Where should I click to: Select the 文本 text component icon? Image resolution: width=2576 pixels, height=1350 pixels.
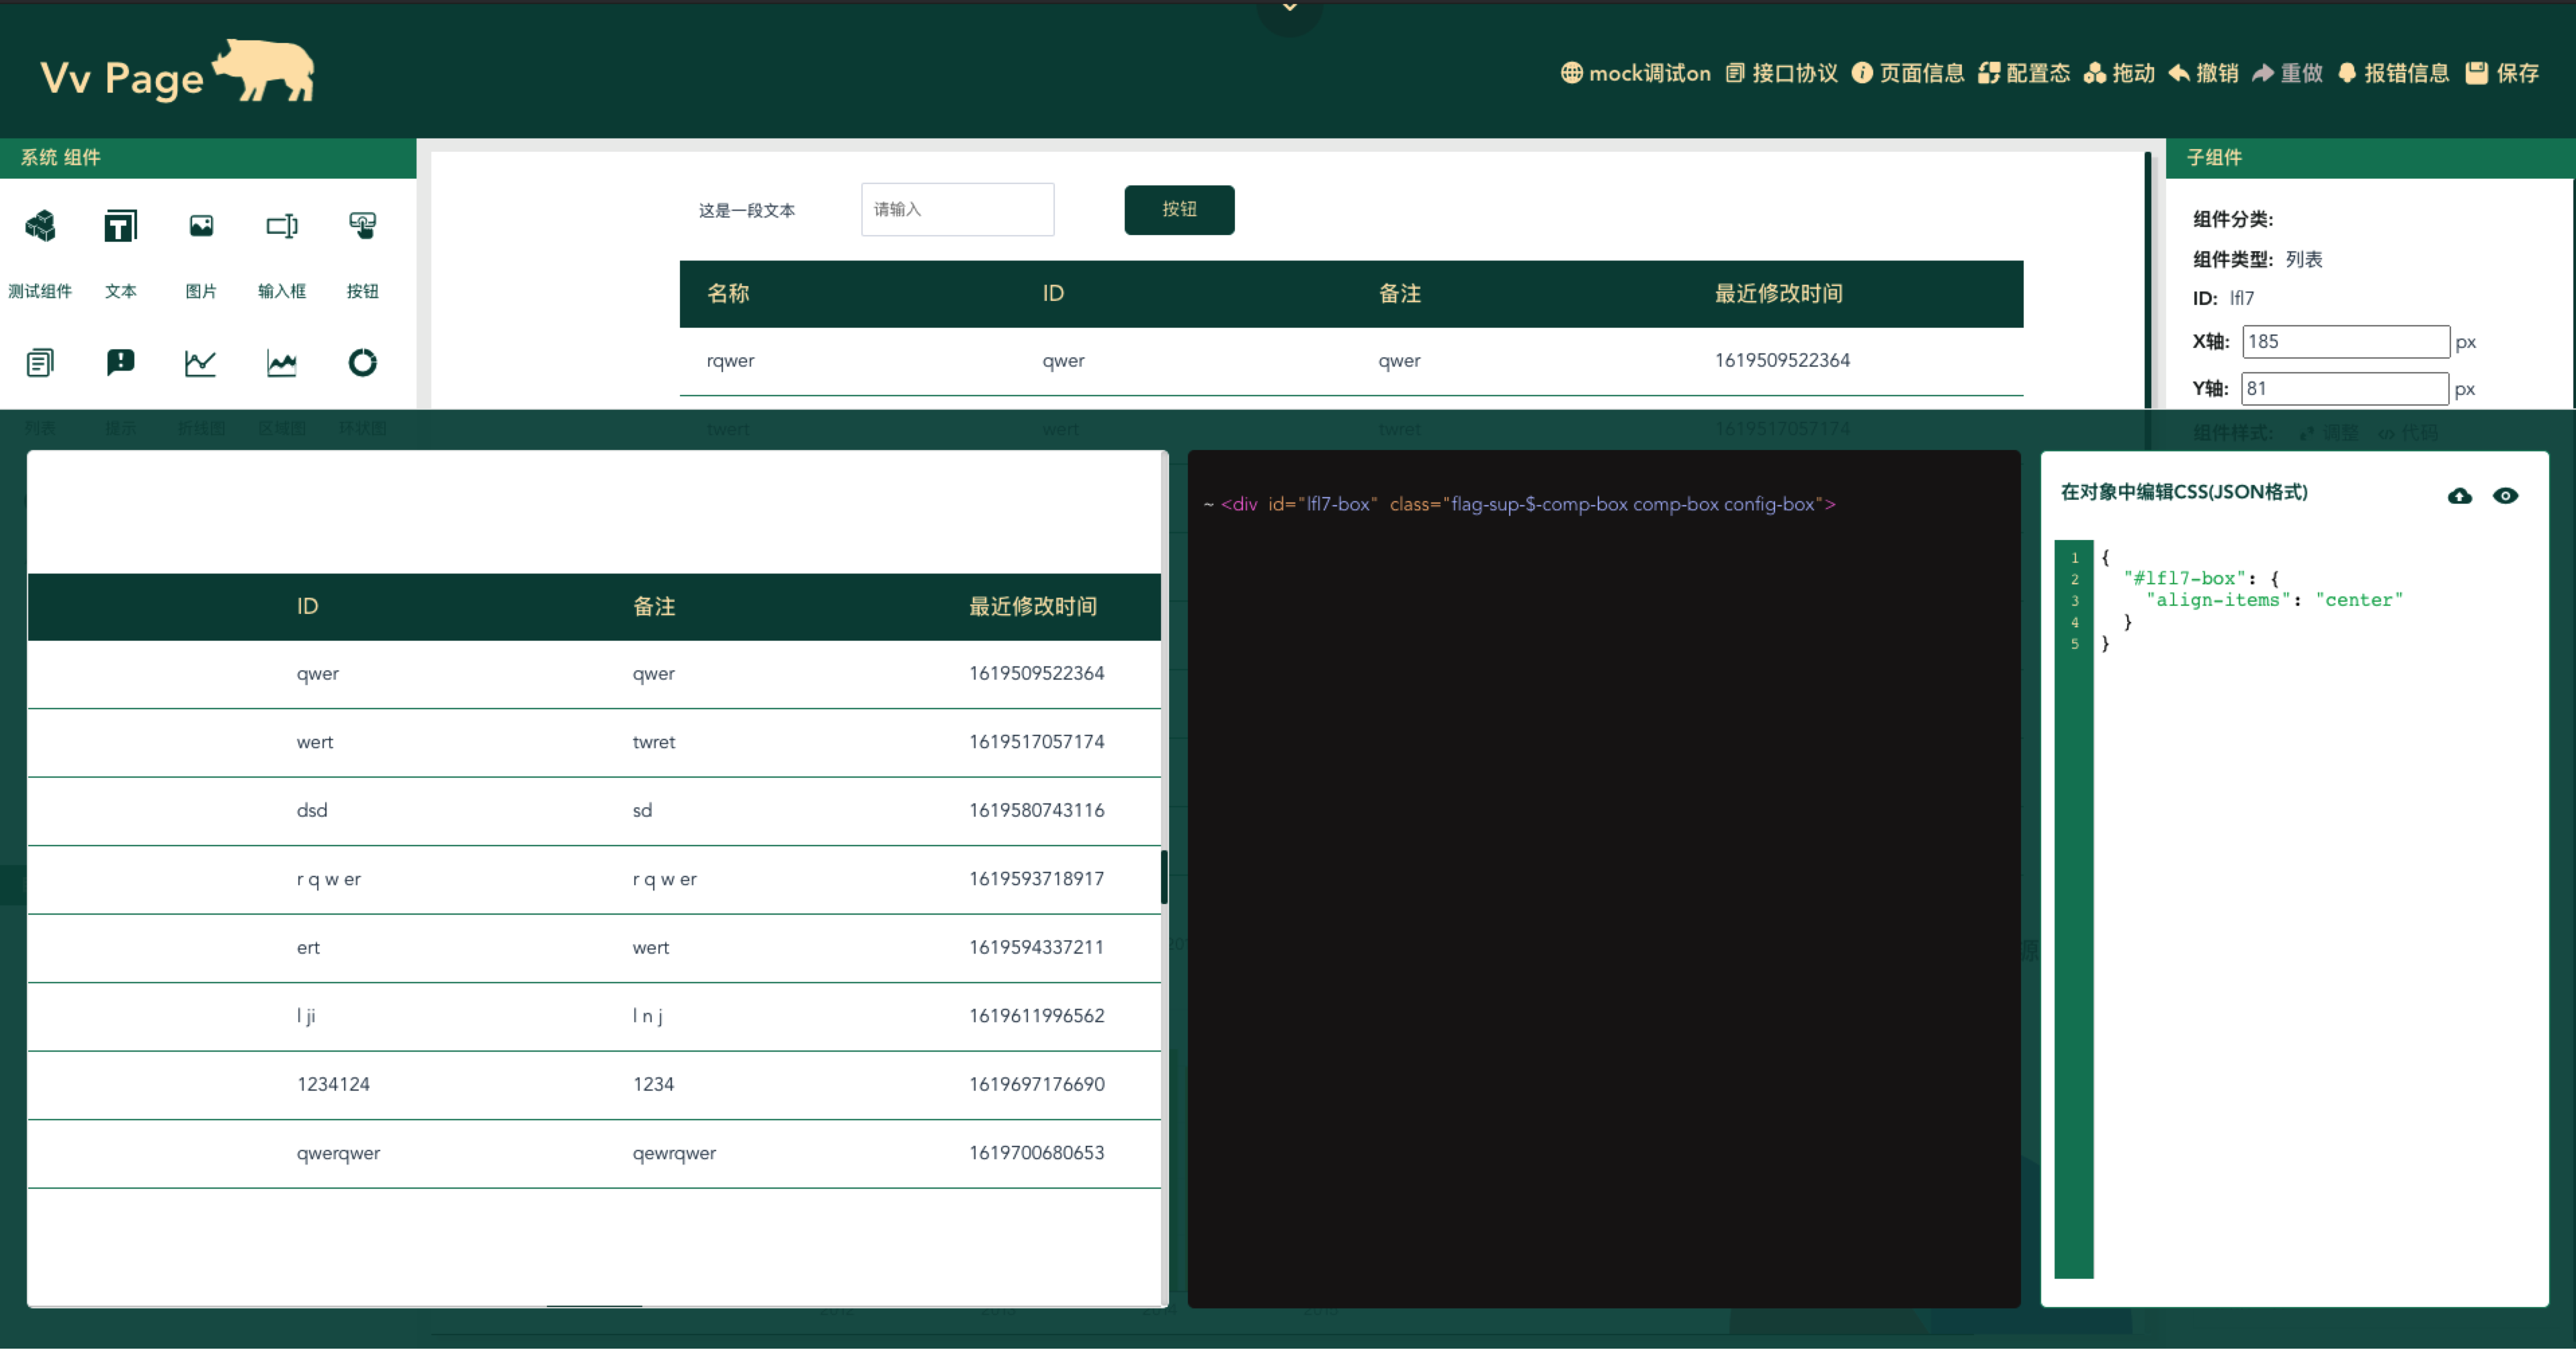click(x=121, y=226)
